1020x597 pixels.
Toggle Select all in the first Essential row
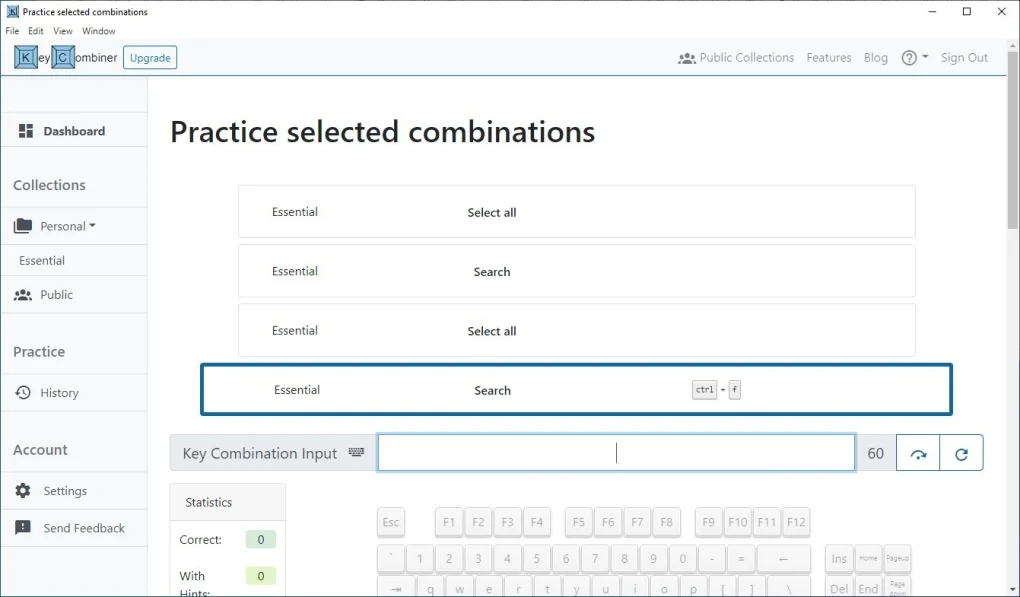click(x=491, y=212)
